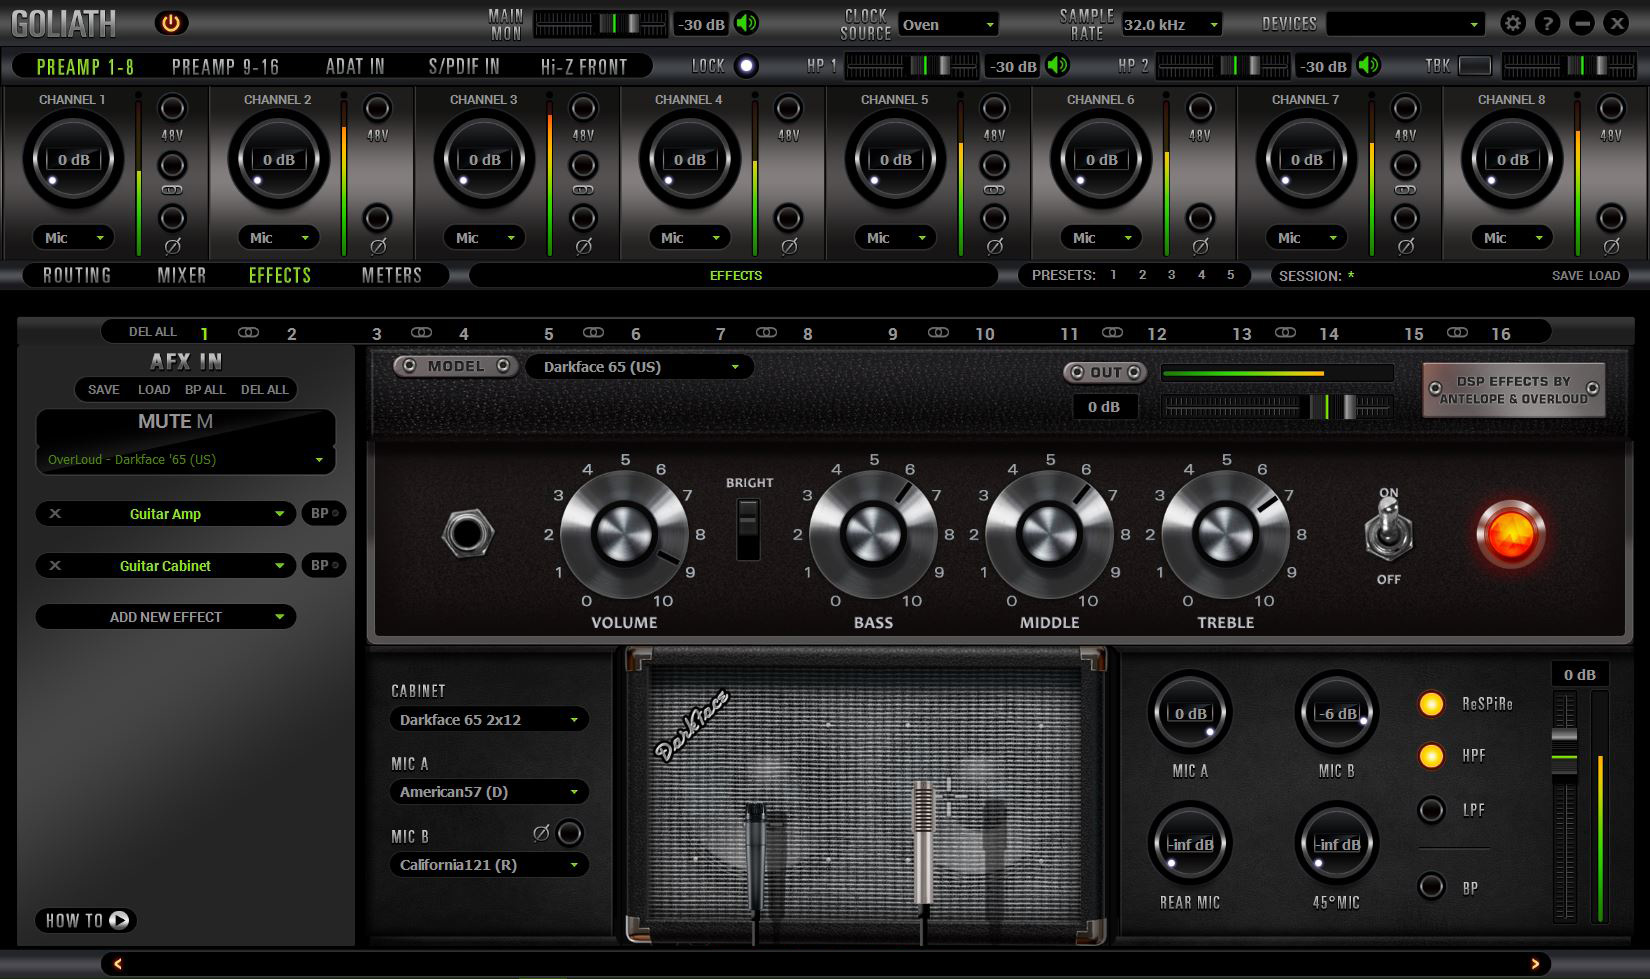This screenshot has height=979, width=1650.
Task: Enable the LPF filter button
Action: click(x=1431, y=809)
